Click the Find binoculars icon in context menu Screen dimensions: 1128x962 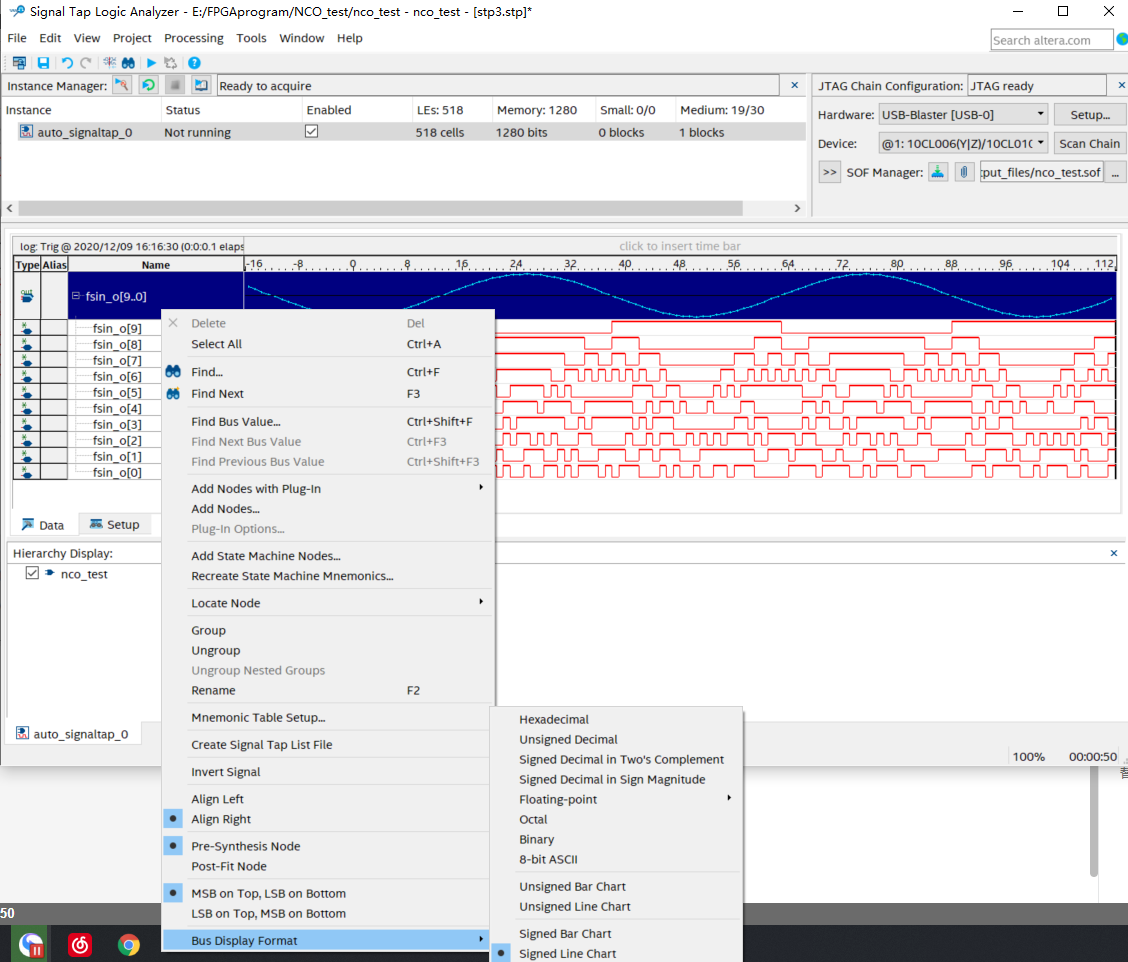pos(173,371)
